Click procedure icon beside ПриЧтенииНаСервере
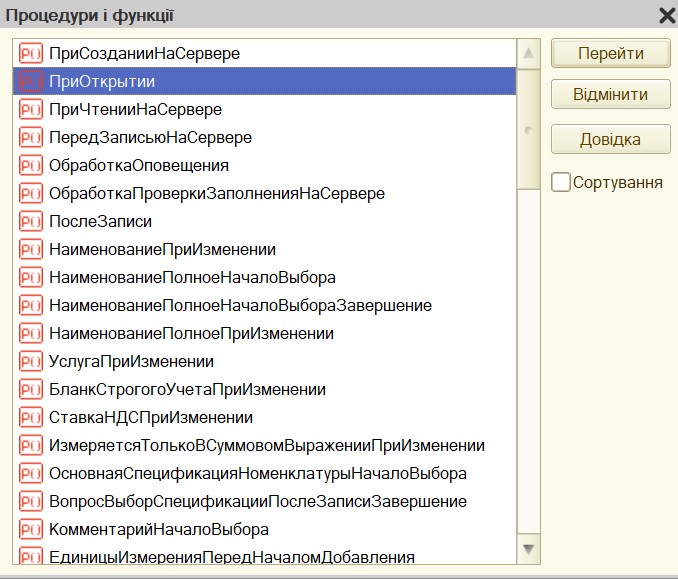 [31, 109]
